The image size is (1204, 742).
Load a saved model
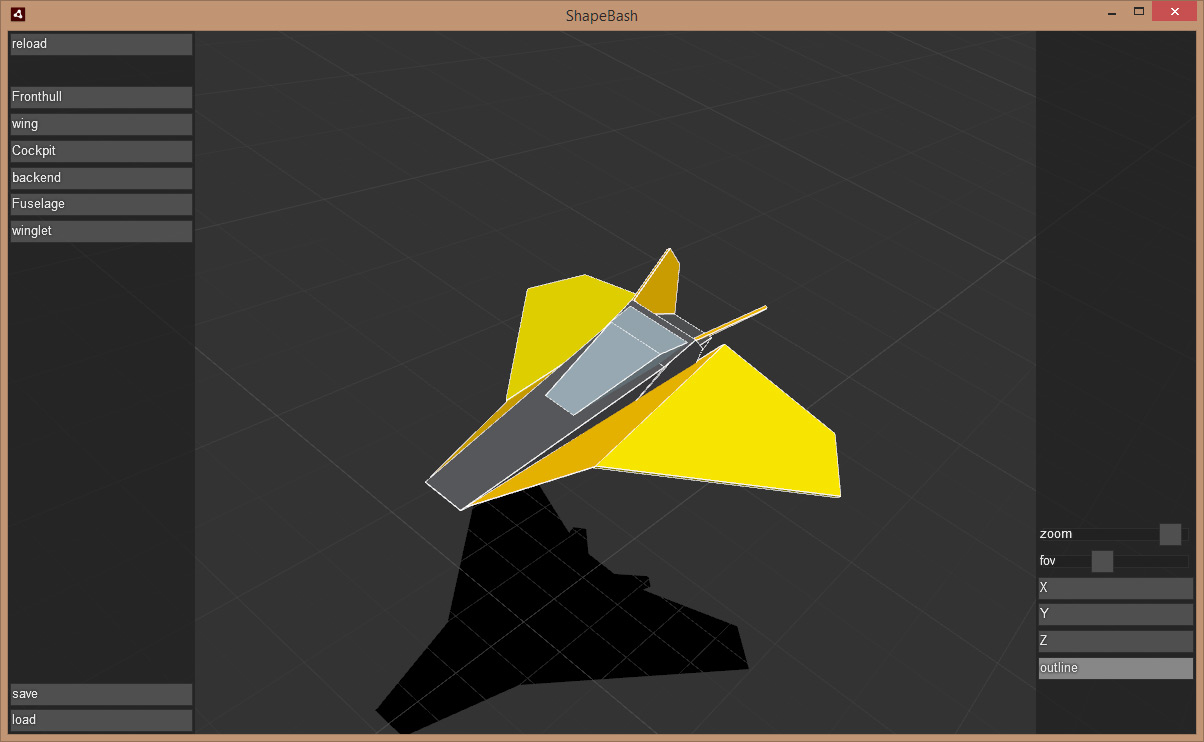[100, 720]
